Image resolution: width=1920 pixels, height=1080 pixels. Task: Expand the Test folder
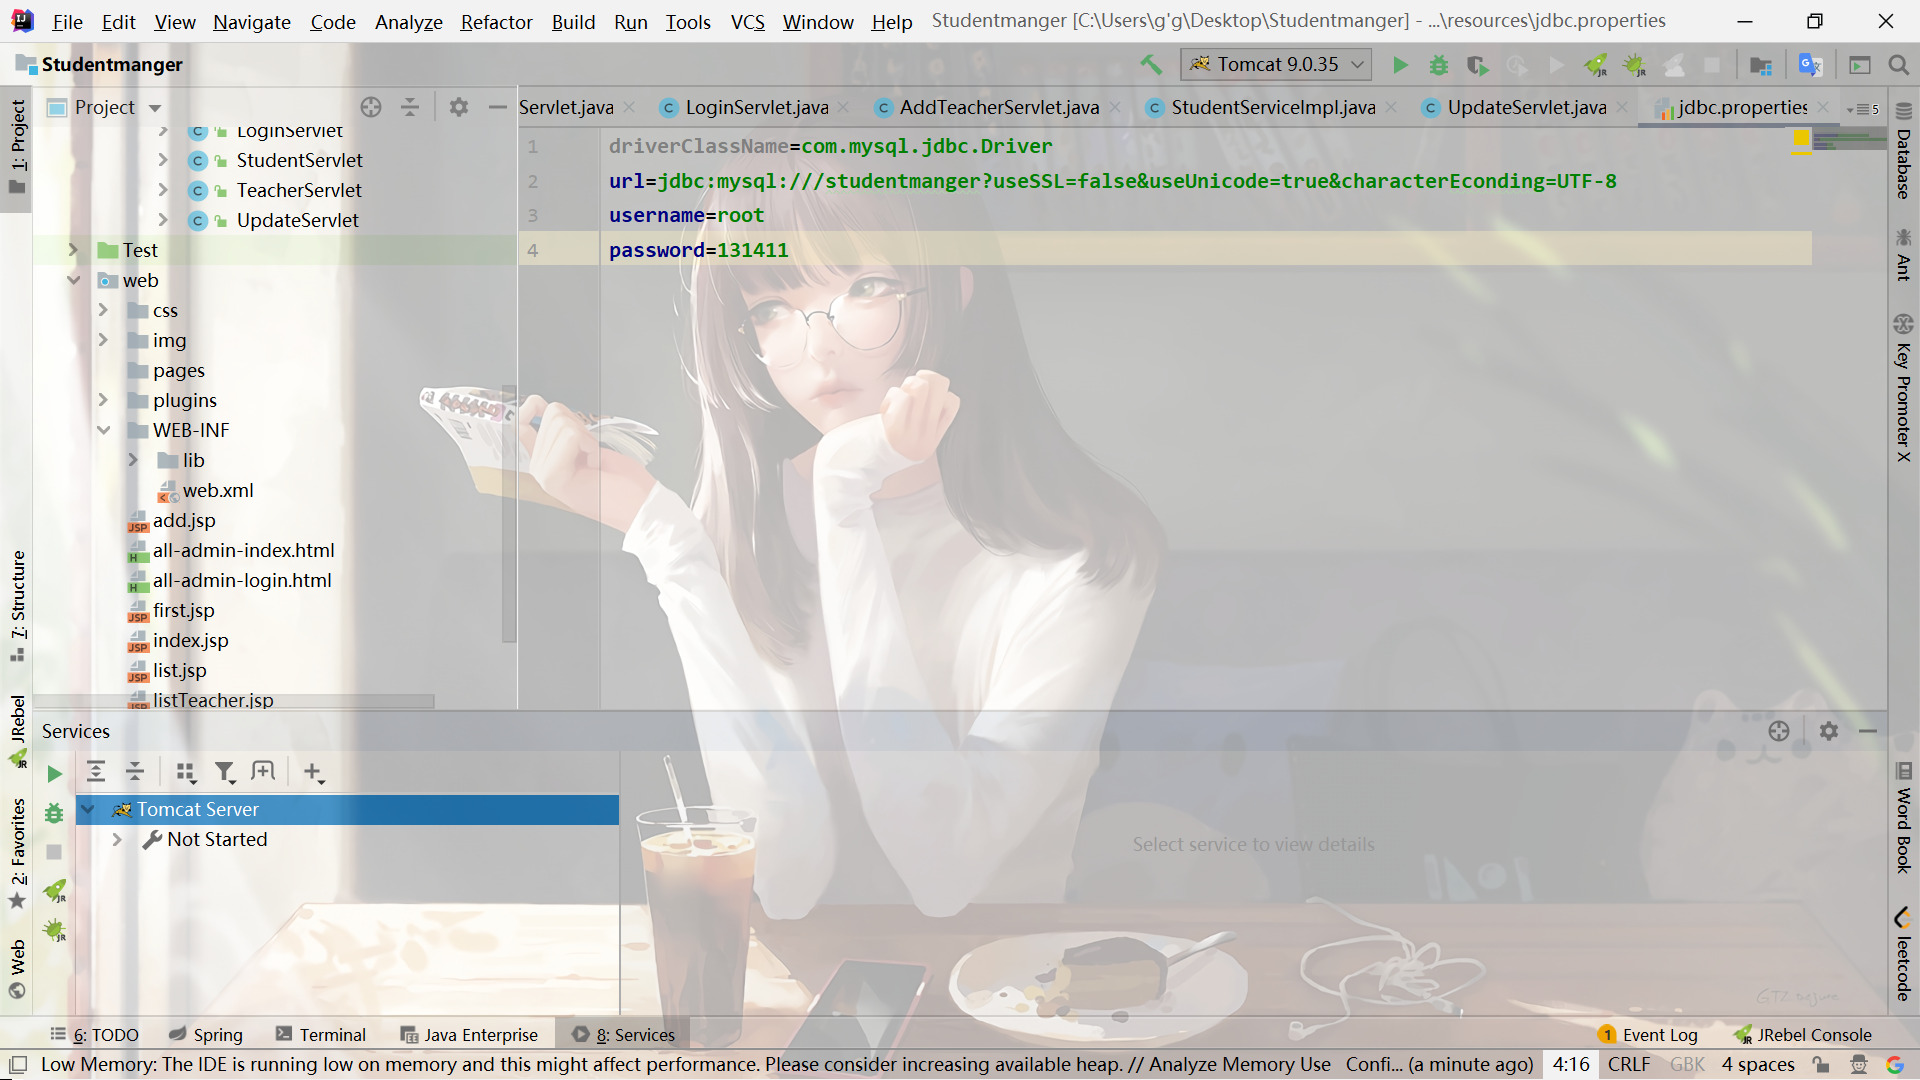73,250
